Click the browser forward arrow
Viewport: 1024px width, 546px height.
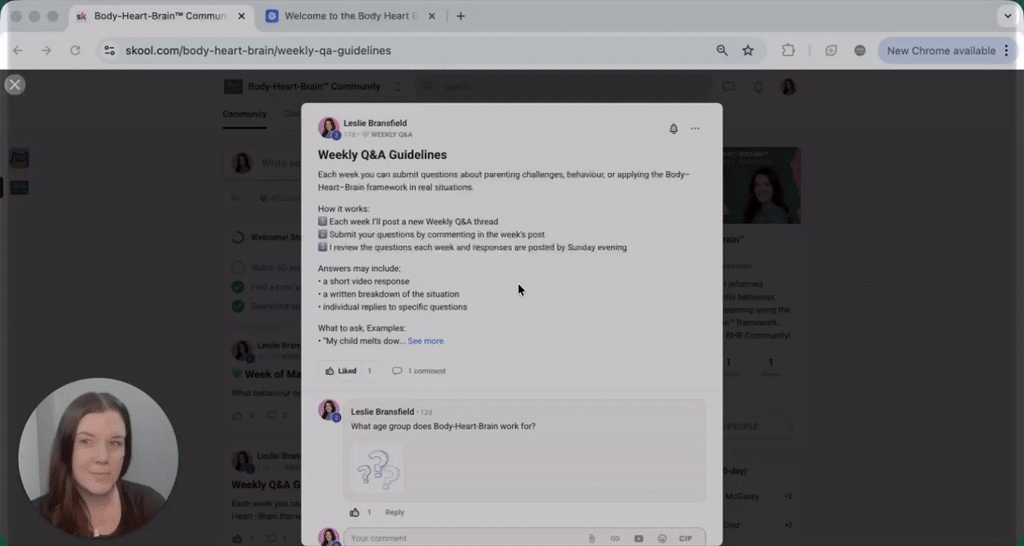[x=46, y=50]
